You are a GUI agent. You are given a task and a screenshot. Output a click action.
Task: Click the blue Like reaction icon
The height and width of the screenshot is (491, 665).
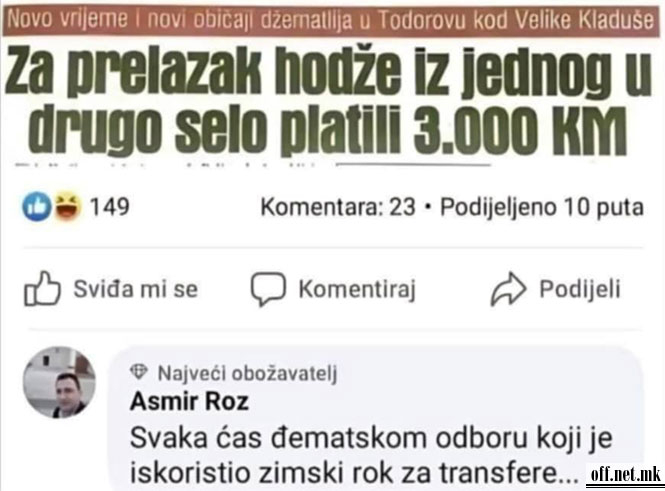point(37,206)
